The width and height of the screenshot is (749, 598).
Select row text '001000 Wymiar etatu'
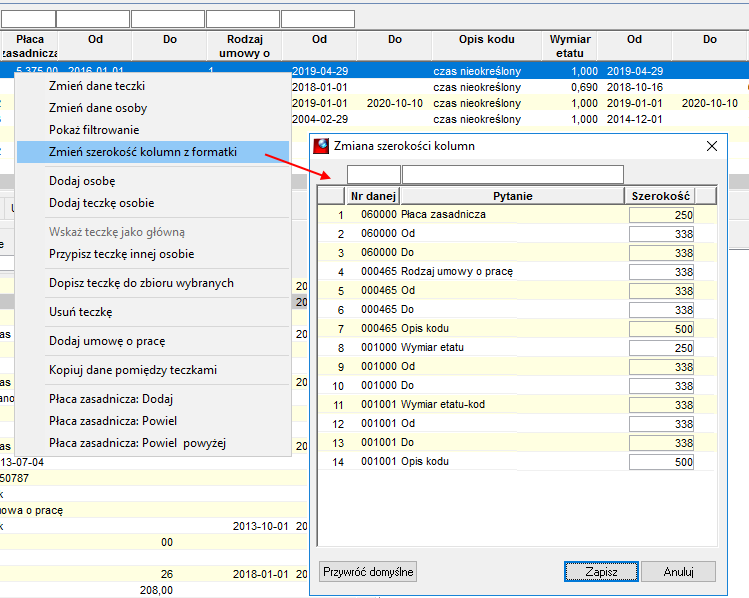coord(412,348)
